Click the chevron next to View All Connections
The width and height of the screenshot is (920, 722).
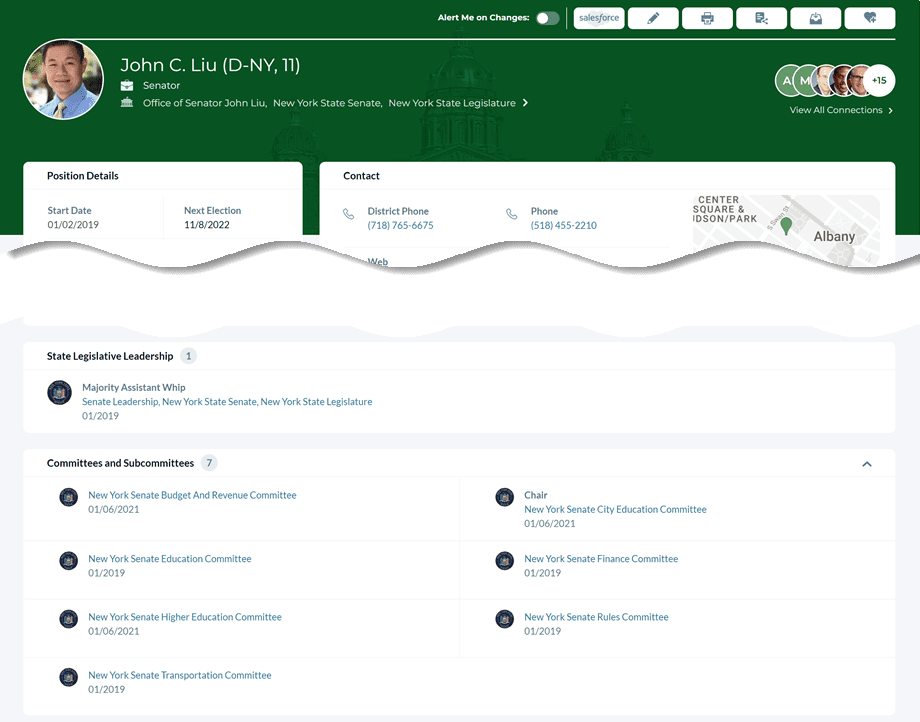tap(891, 110)
